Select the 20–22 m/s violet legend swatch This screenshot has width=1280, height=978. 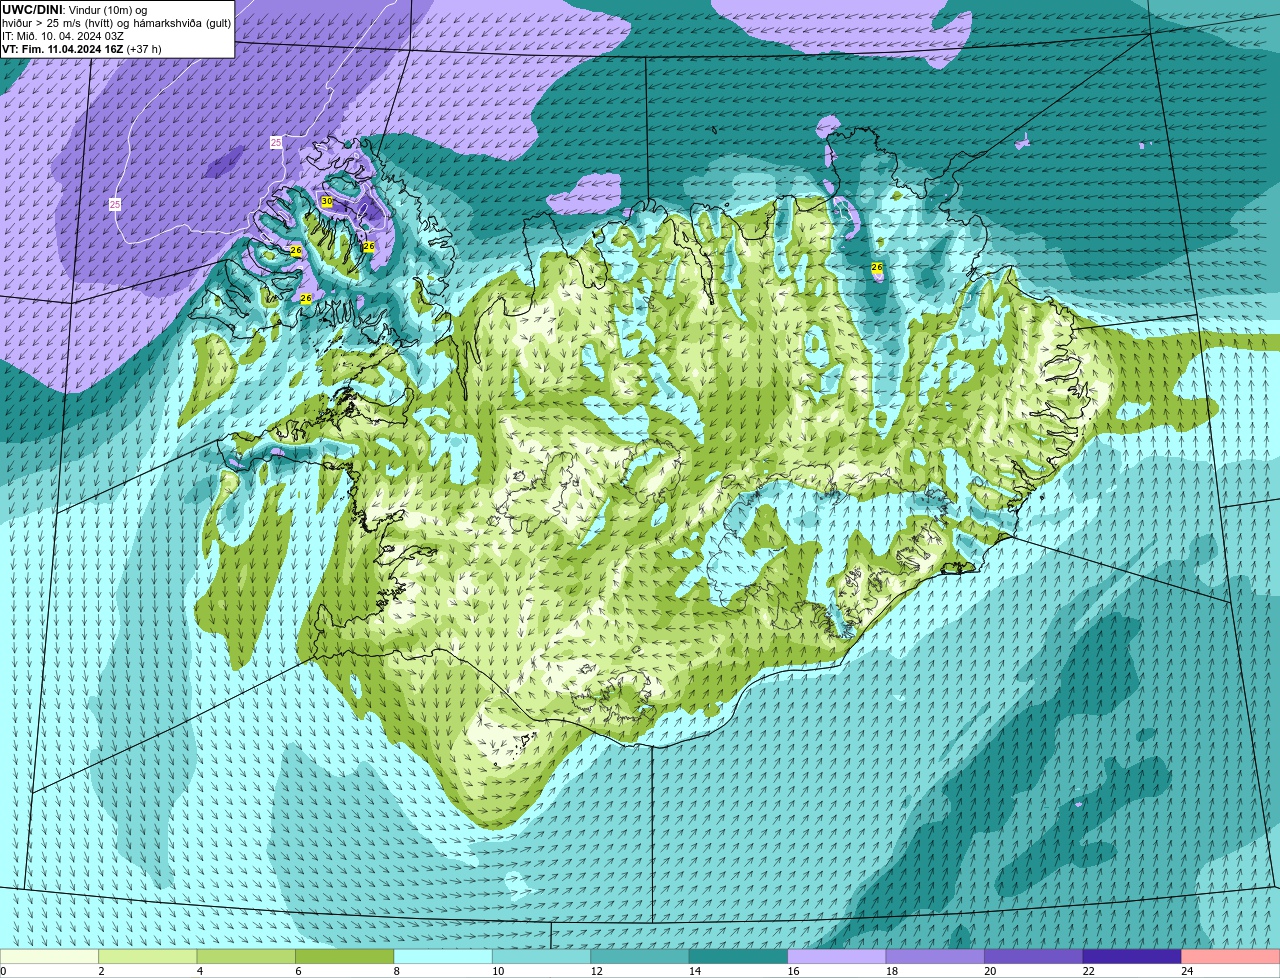[1033, 957]
